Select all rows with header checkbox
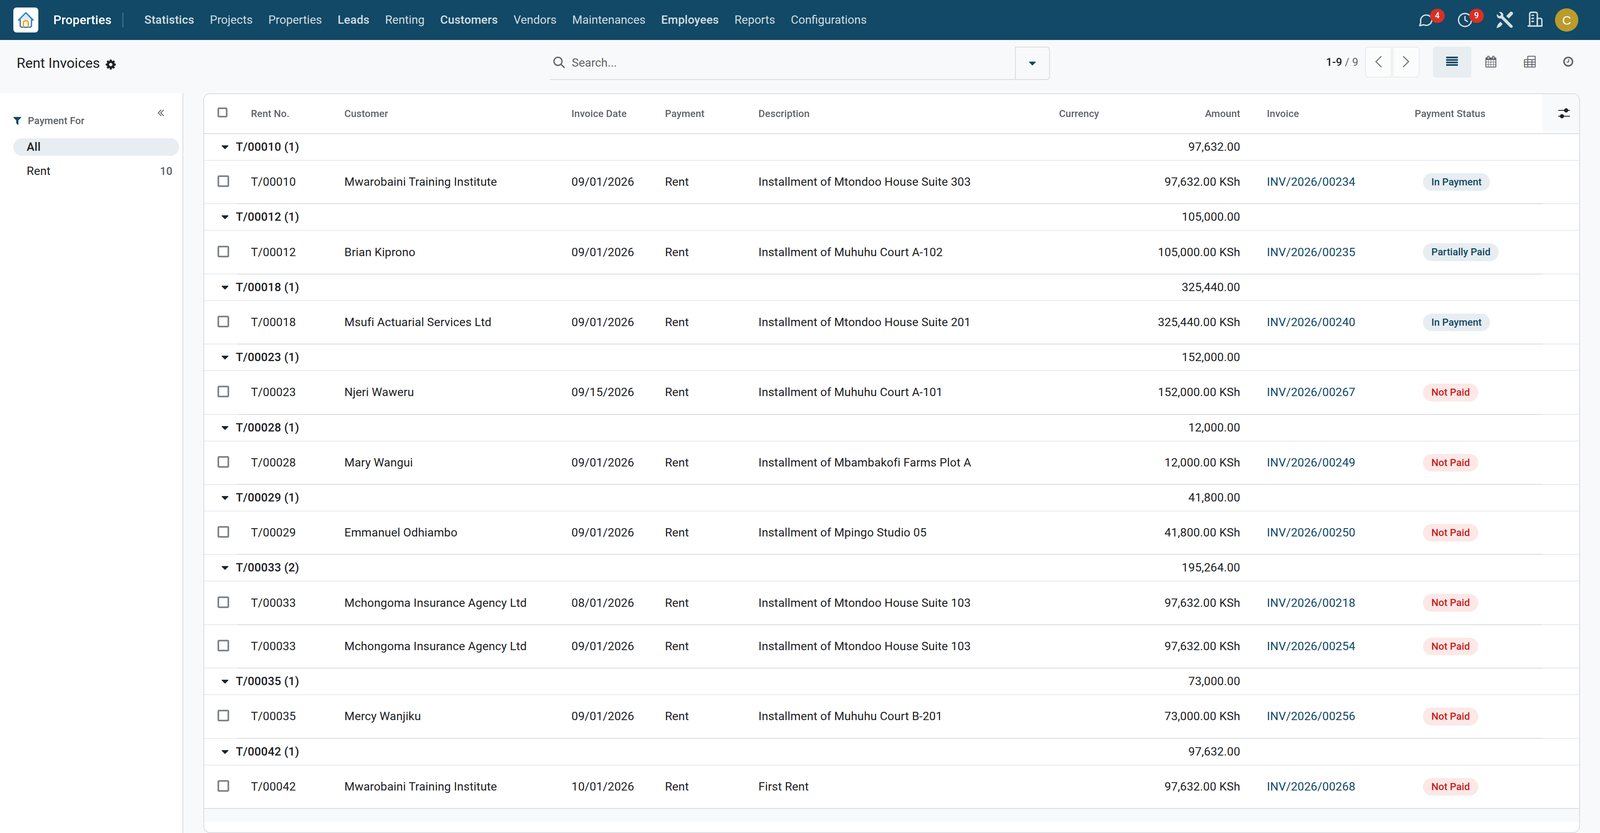The height and width of the screenshot is (833, 1600). tap(223, 113)
